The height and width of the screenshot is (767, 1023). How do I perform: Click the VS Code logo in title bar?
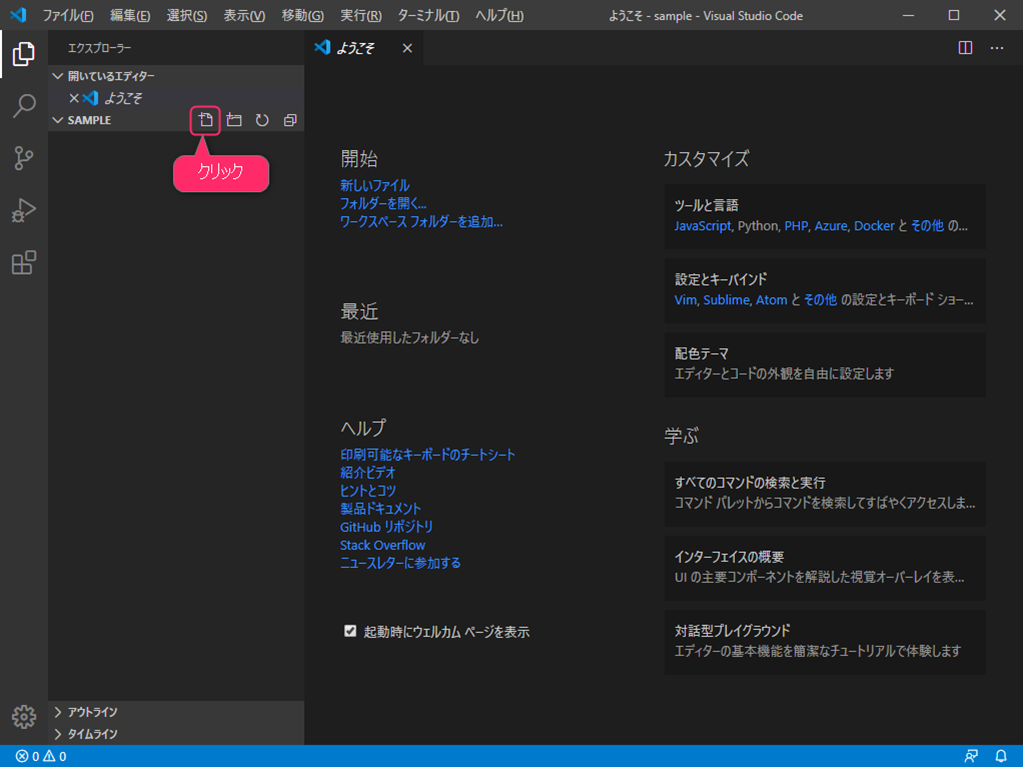click(x=18, y=15)
